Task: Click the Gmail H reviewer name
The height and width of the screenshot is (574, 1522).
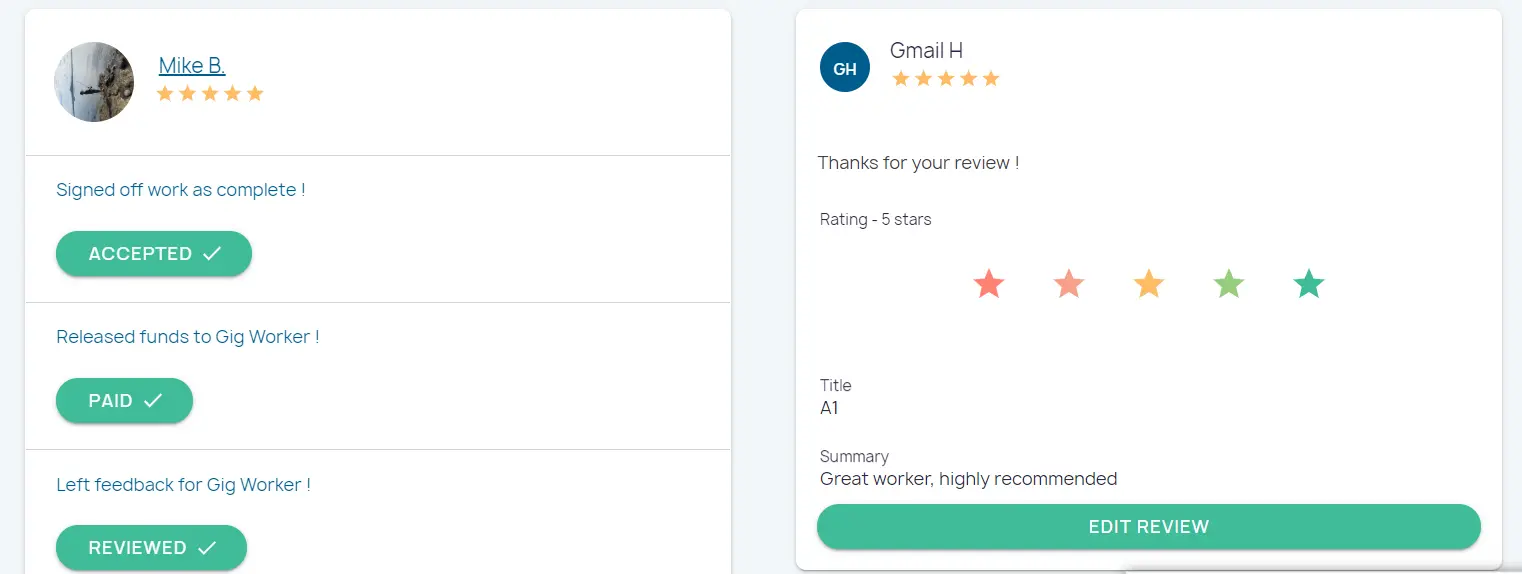Action: click(x=926, y=51)
